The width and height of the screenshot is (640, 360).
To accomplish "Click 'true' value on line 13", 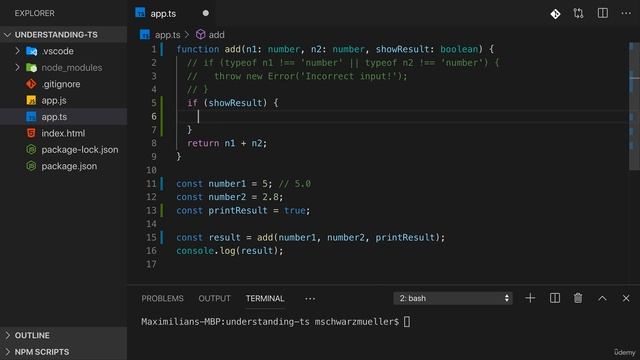I will 295,211.
